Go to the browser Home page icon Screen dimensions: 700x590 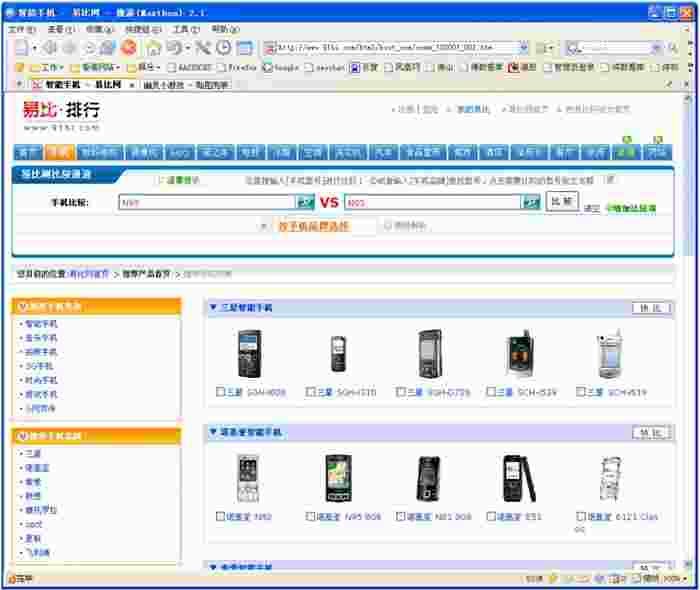[154, 47]
